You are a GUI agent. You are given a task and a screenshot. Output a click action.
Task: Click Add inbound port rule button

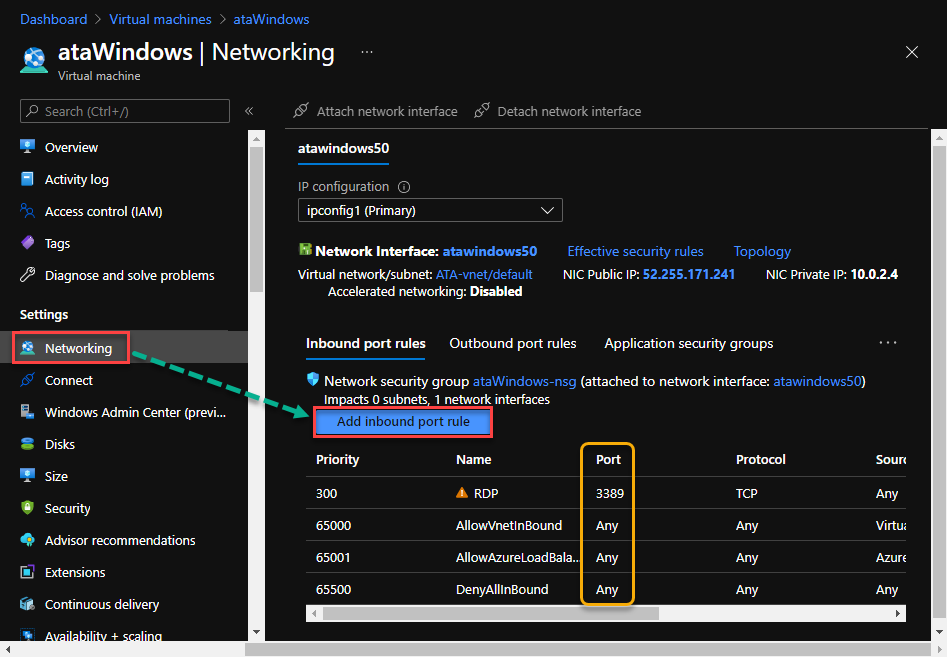pyautogui.click(x=403, y=421)
